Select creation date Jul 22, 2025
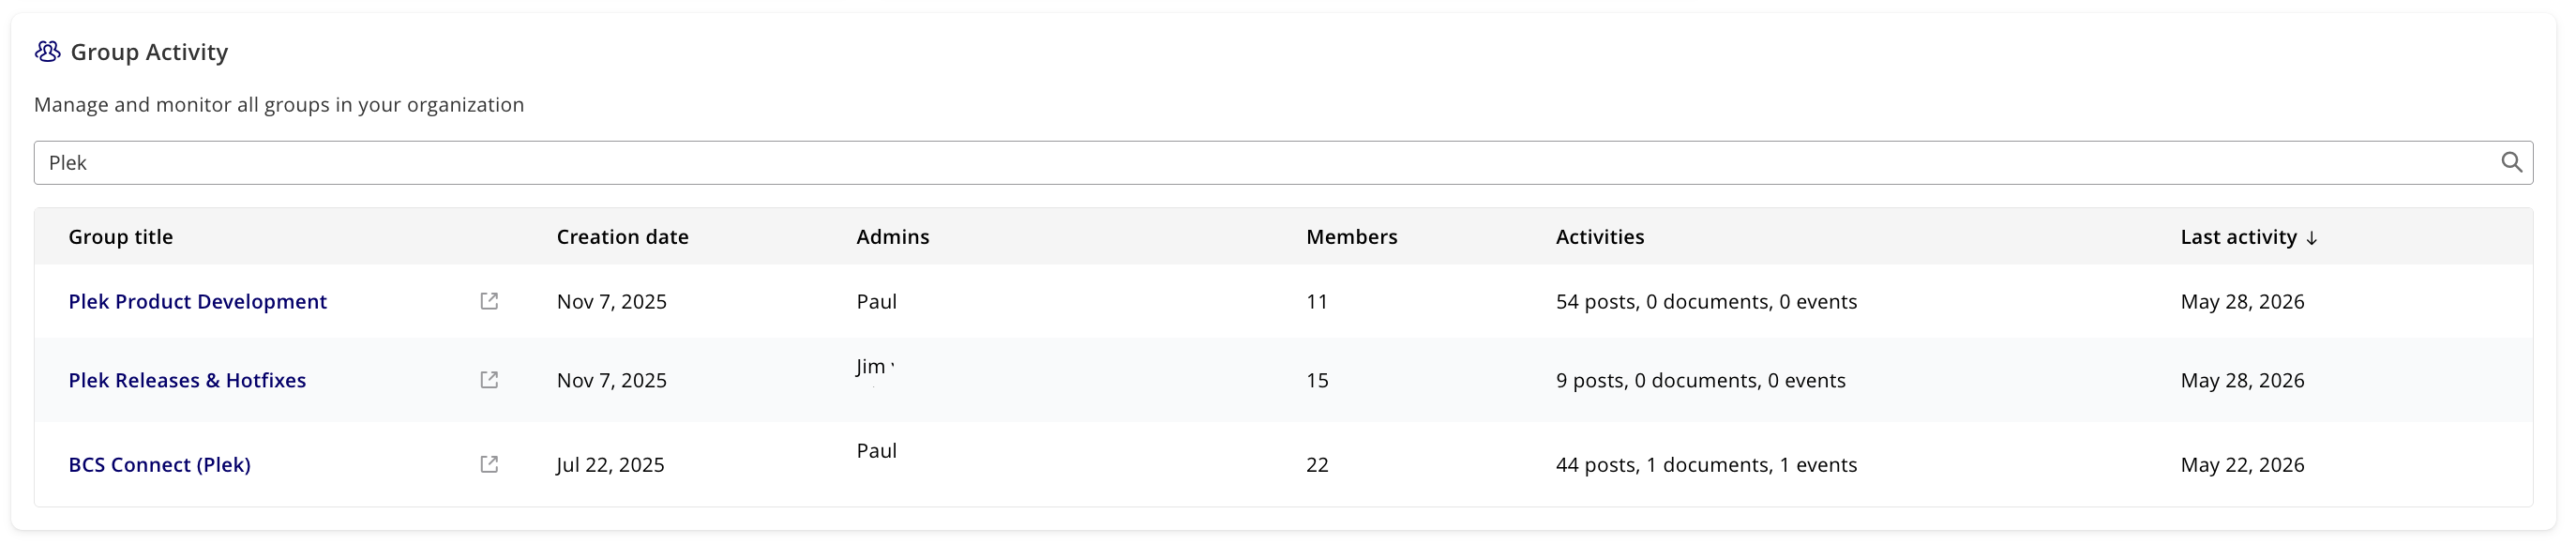Screen dimensions: 2576x544 click(610, 464)
